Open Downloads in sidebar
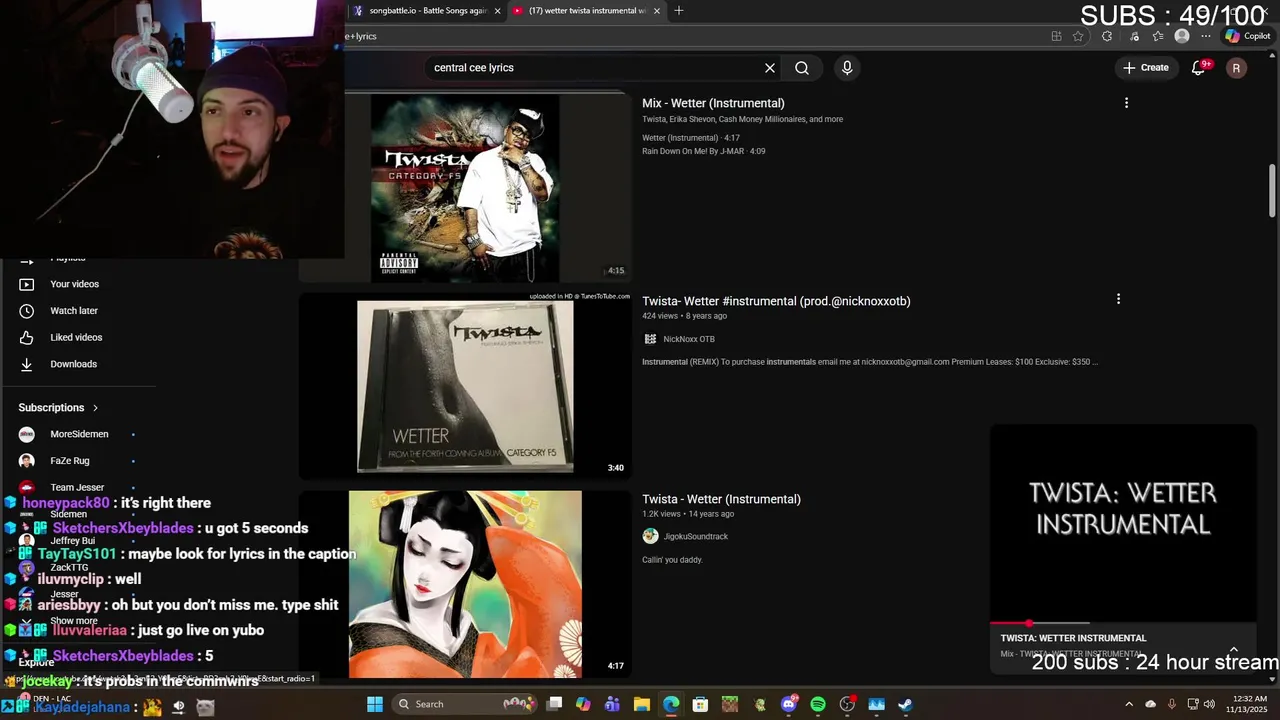The width and height of the screenshot is (1280, 720). click(73, 364)
